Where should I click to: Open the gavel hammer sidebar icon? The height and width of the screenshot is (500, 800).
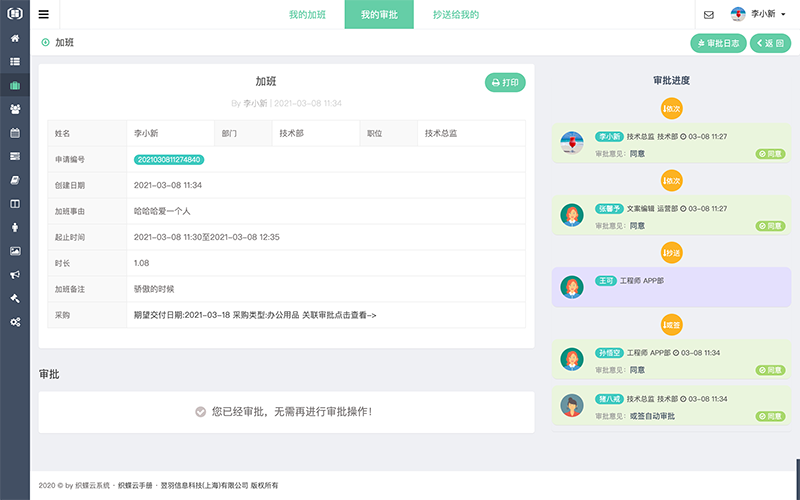[x=15, y=298]
